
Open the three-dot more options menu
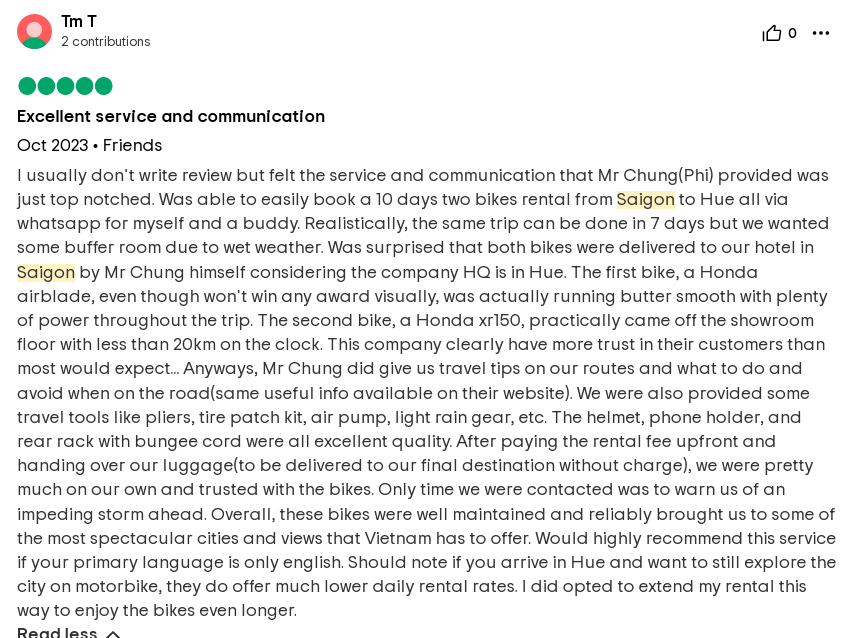[x=821, y=33]
